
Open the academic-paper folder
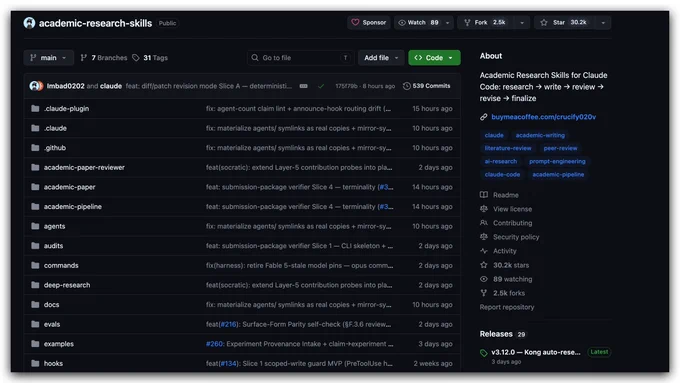69,187
